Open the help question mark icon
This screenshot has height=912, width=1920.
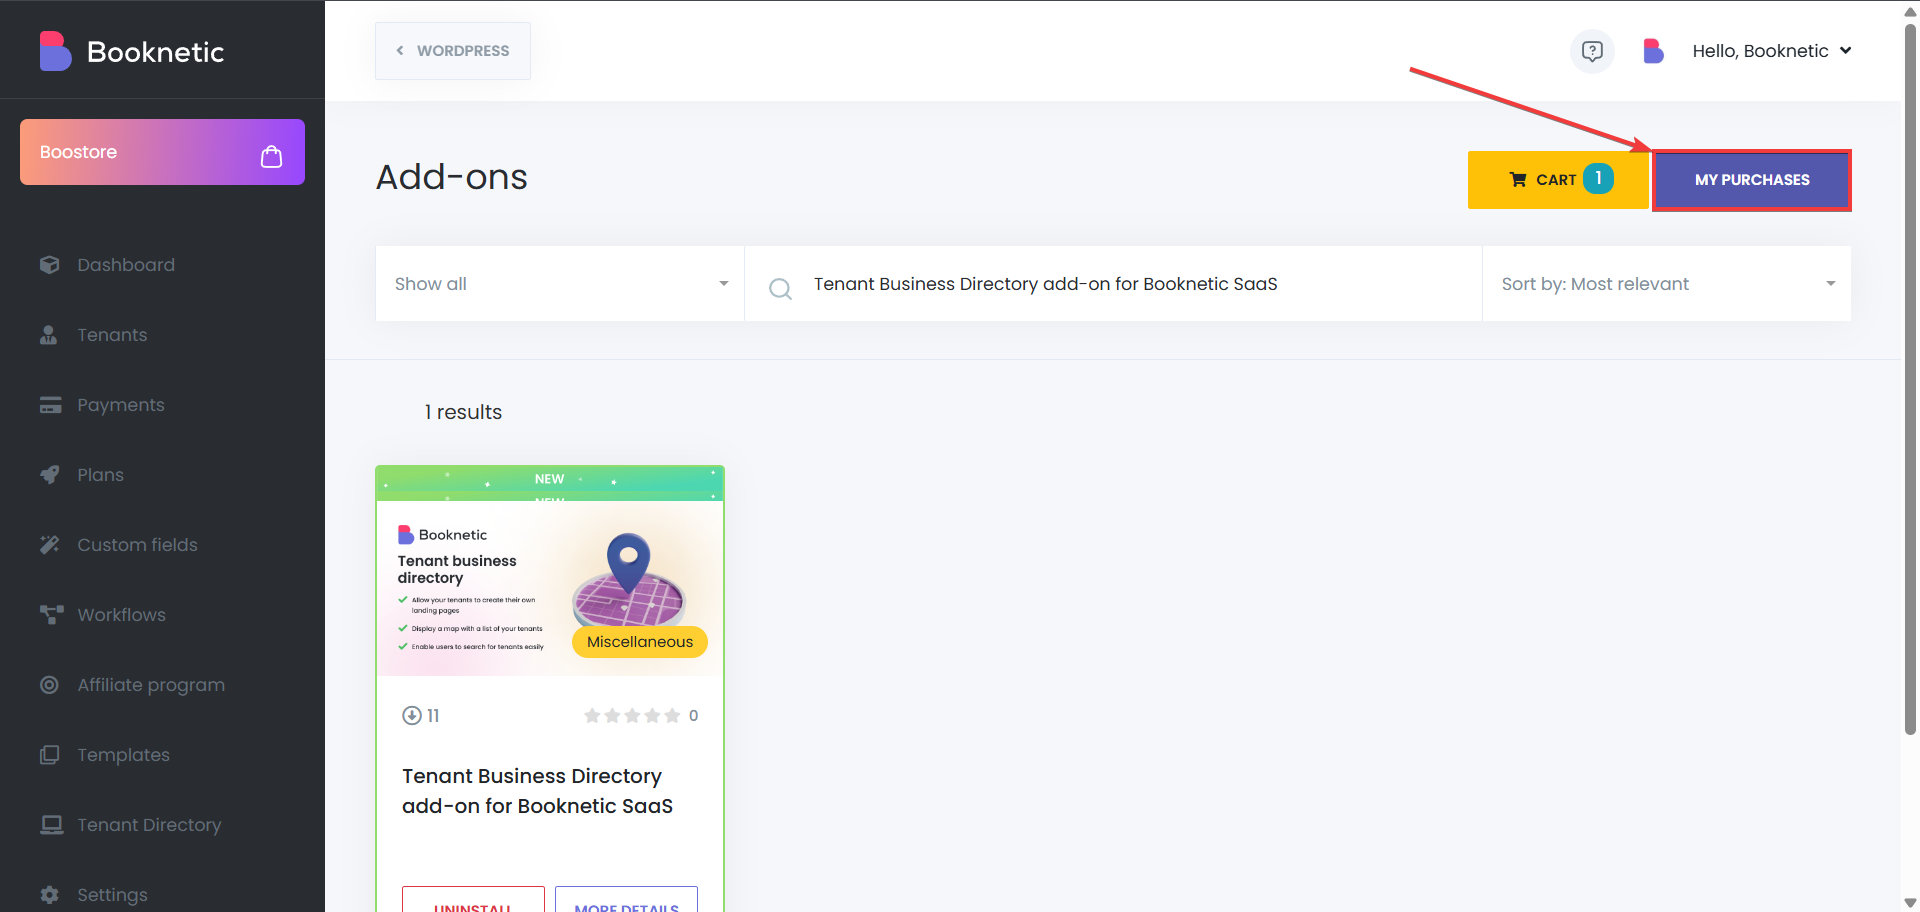[x=1592, y=51]
